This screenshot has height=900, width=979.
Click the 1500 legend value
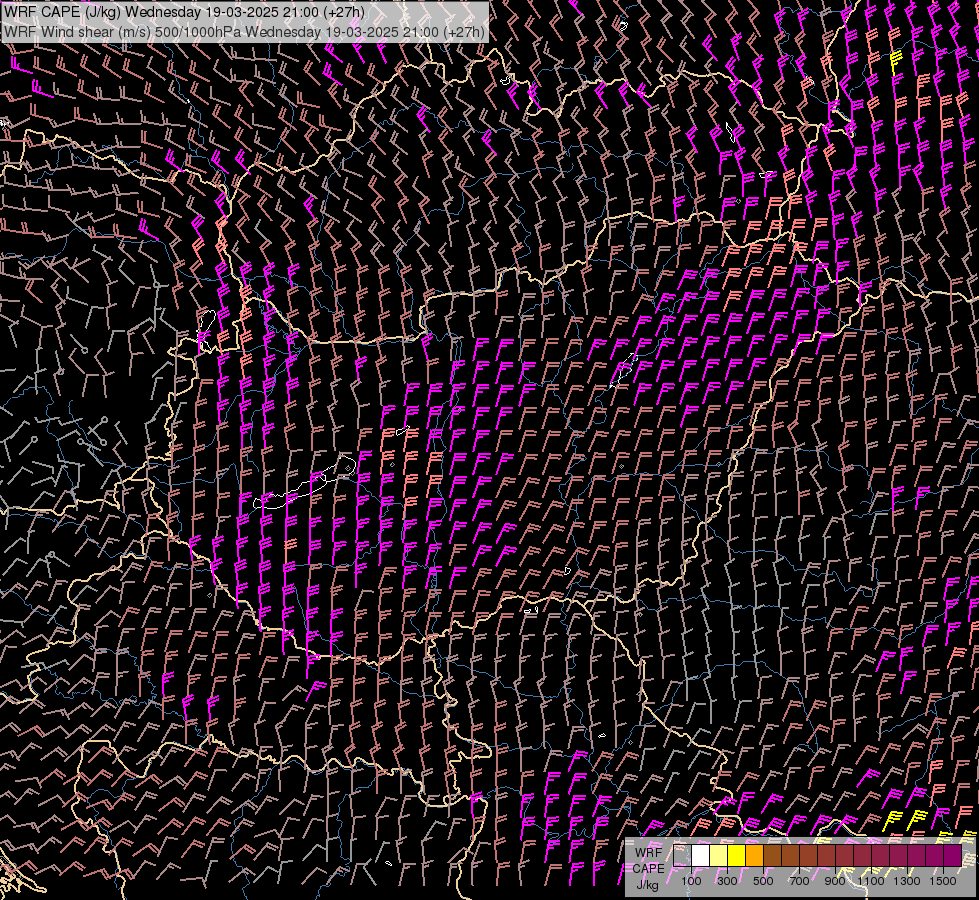943,881
